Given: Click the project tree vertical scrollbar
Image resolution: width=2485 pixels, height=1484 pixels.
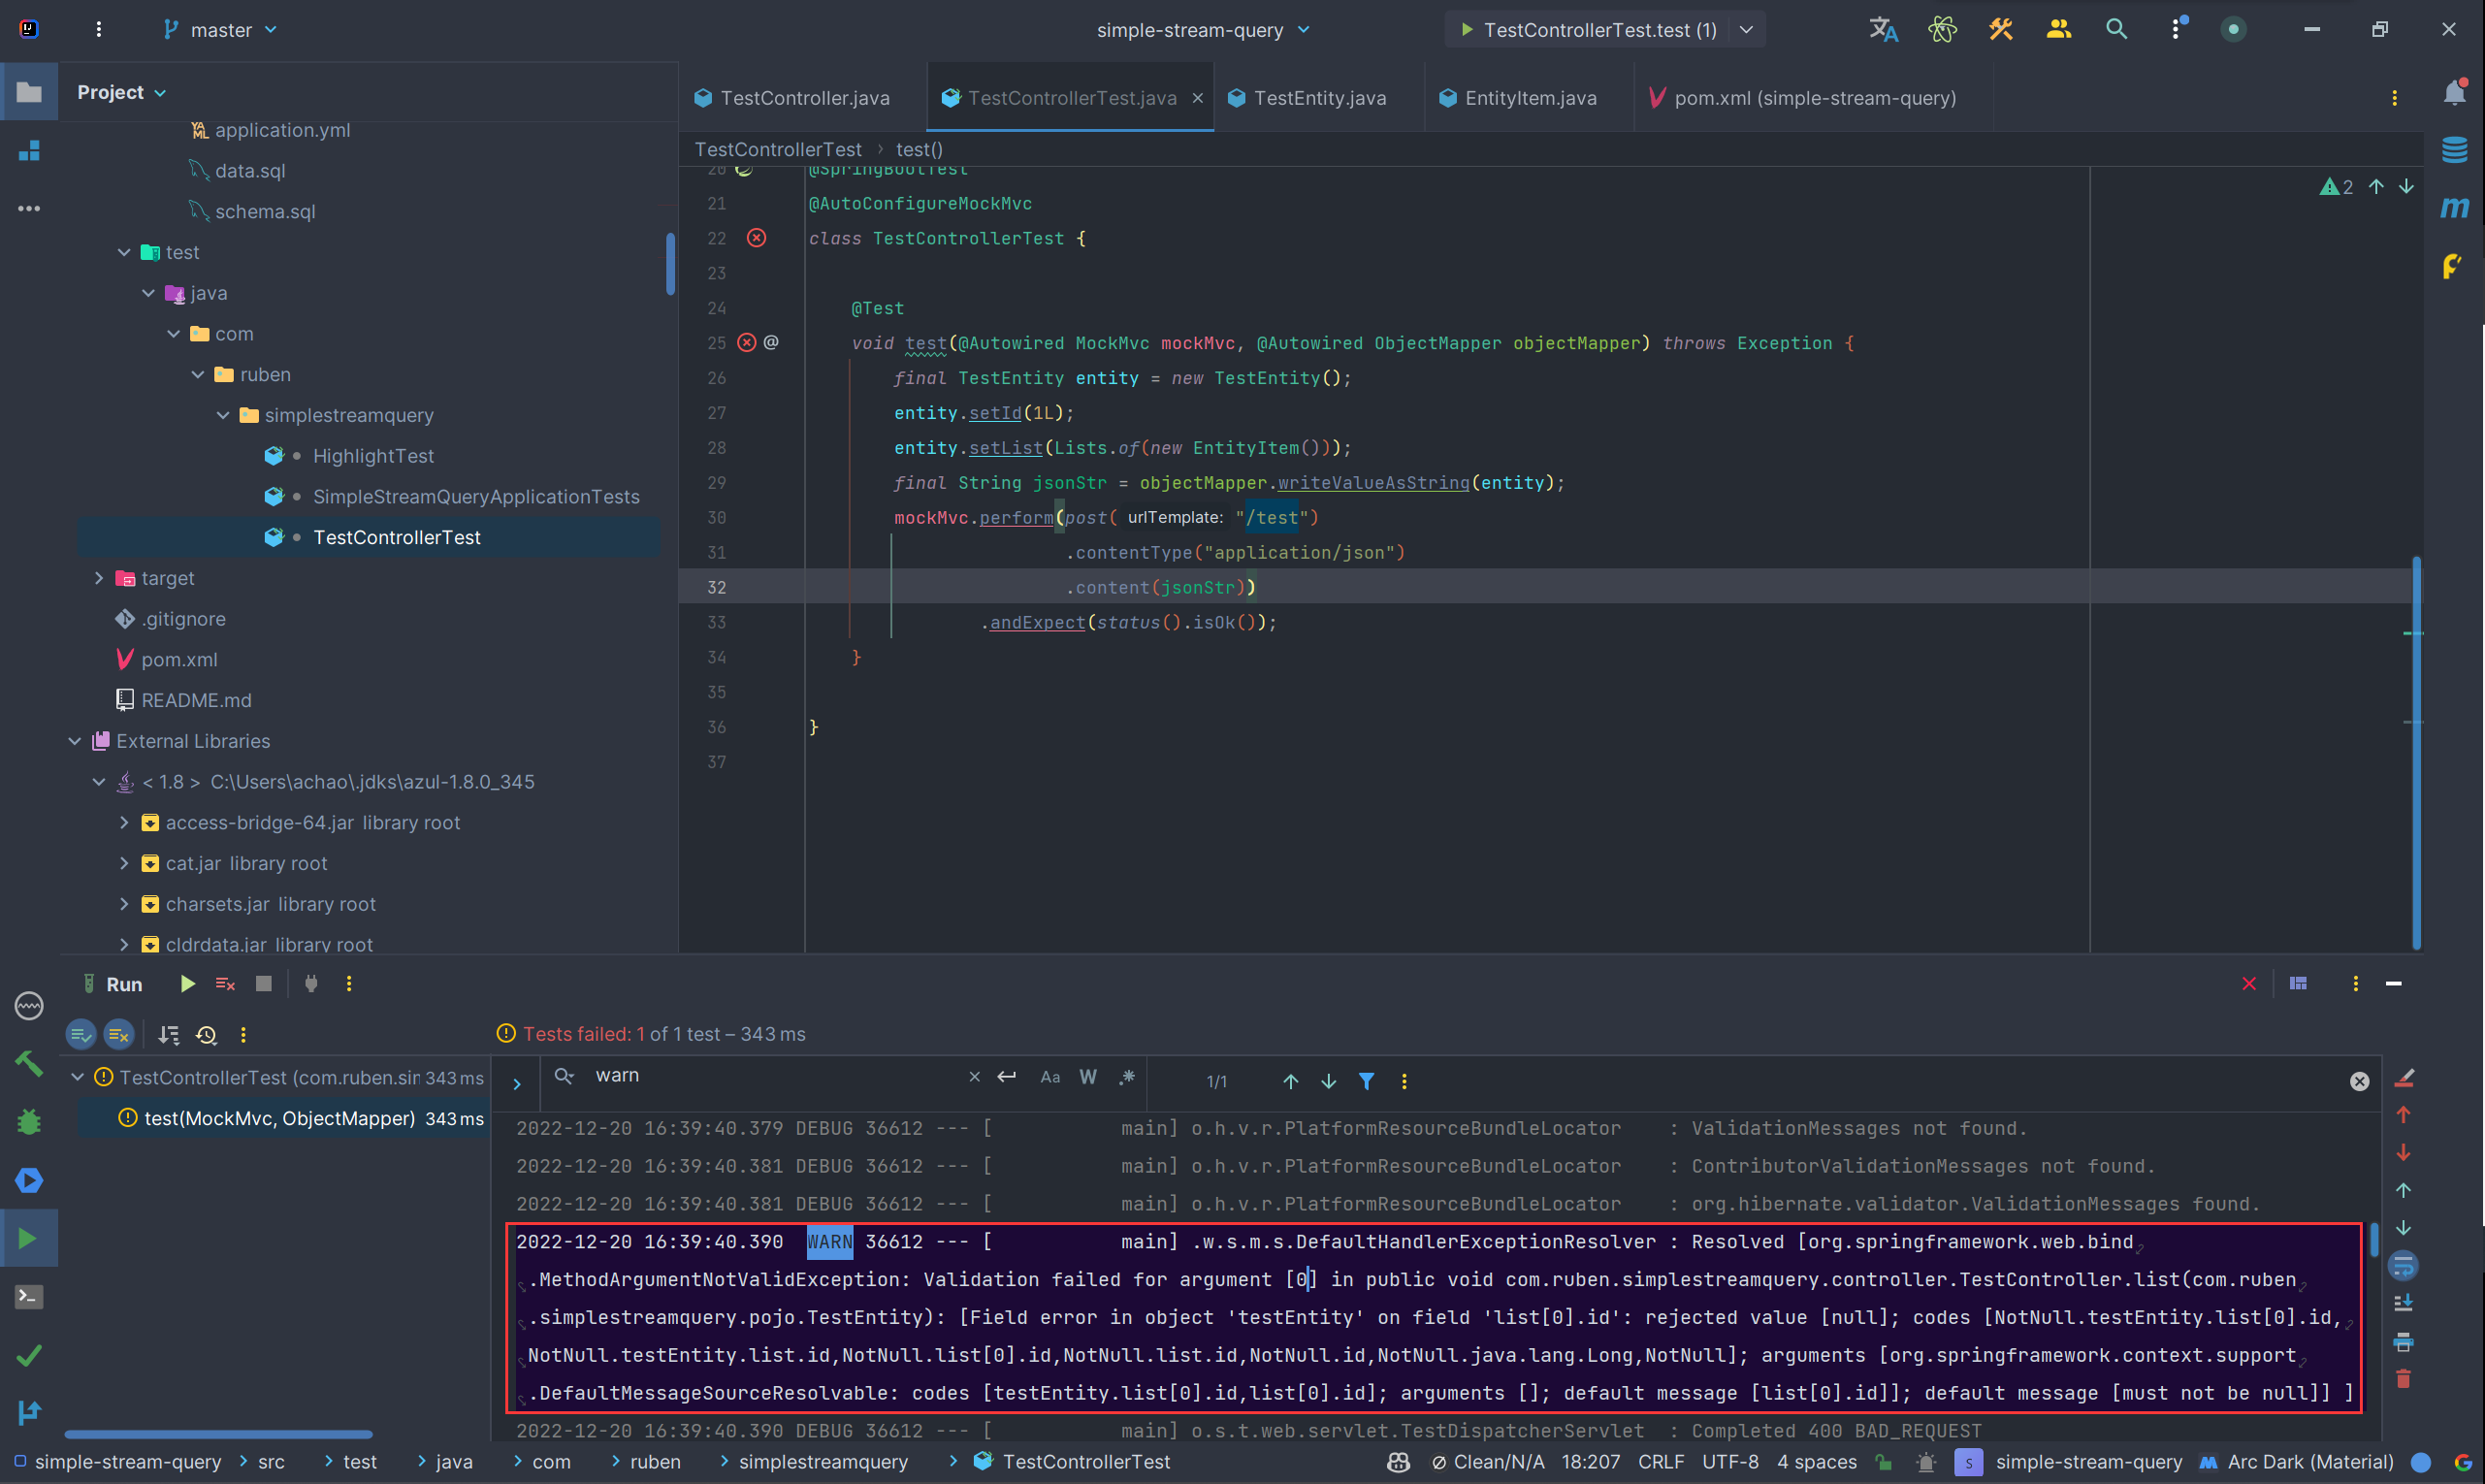Looking at the screenshot, I should (670, 264).
